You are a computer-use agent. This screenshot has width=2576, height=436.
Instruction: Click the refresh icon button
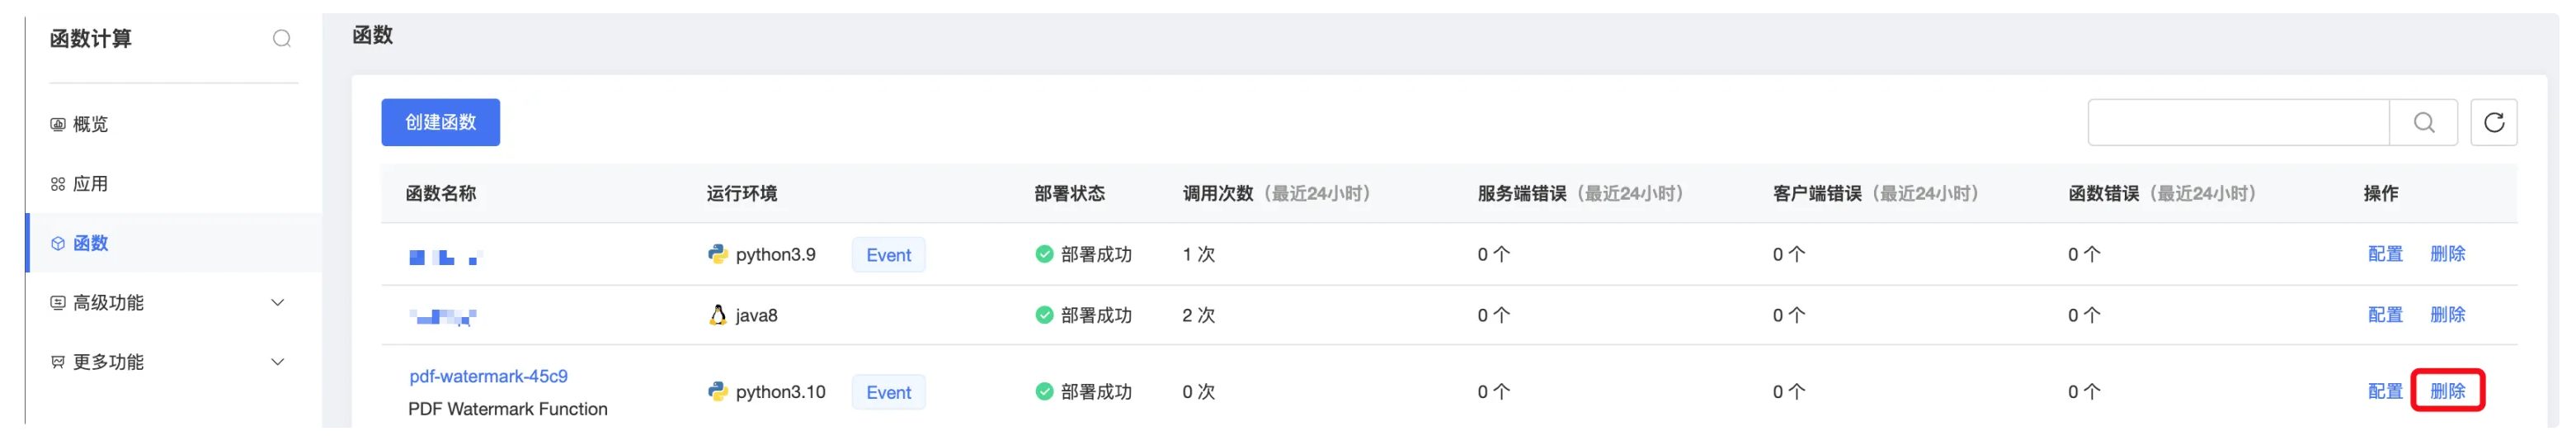(2493, 122)
